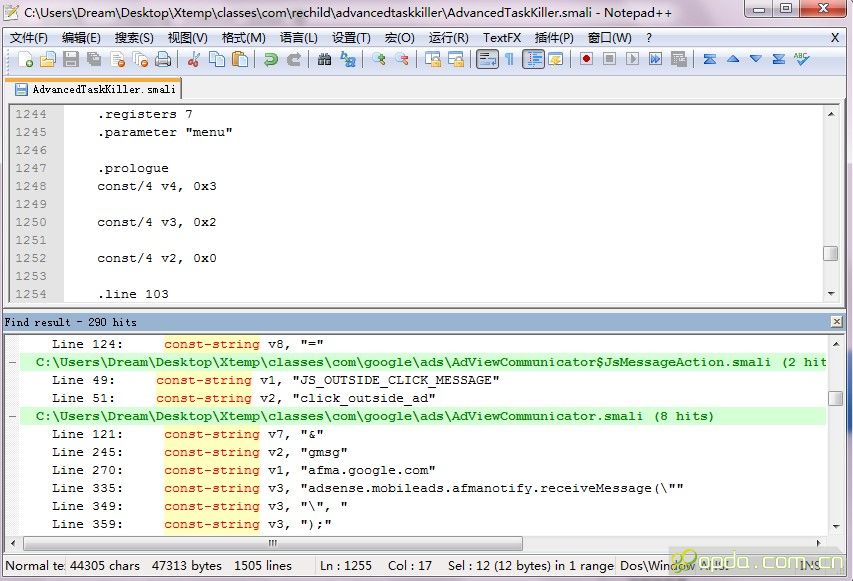Screen dimensions: 853x581
Task: Create a new document with the New icon
Action: (x=25, y=59)
